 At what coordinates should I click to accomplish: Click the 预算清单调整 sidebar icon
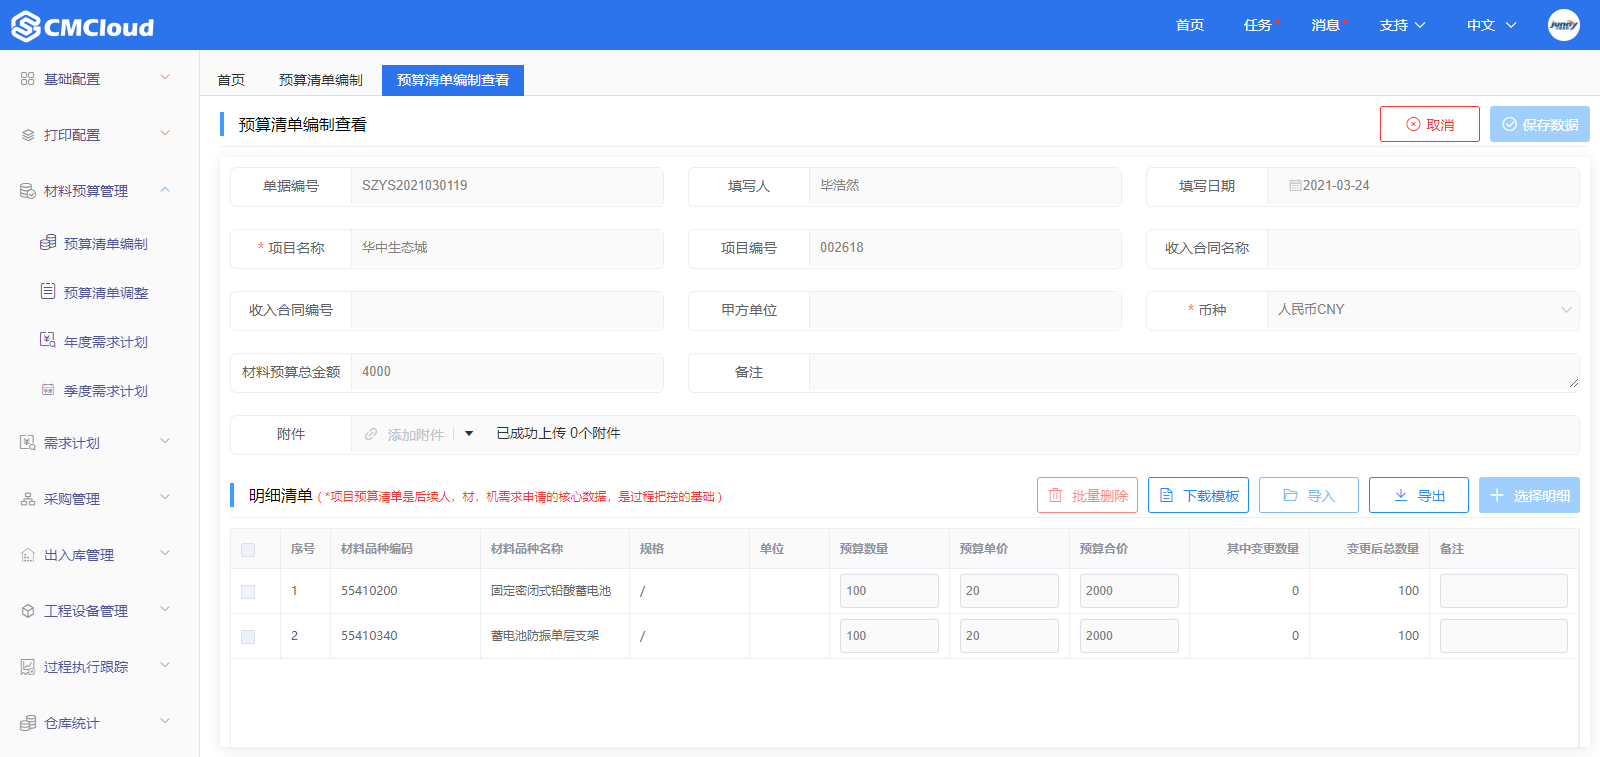[48, 292]
